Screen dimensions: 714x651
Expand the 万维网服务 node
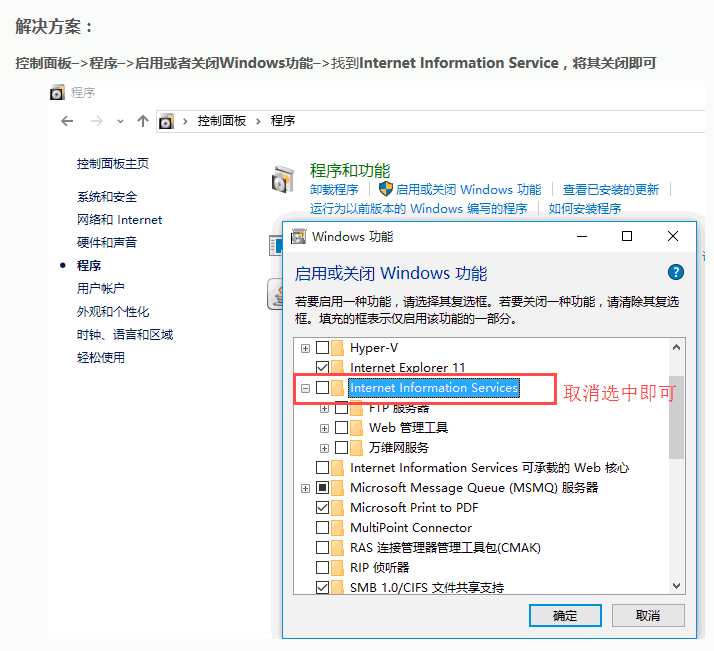point(324,448)
